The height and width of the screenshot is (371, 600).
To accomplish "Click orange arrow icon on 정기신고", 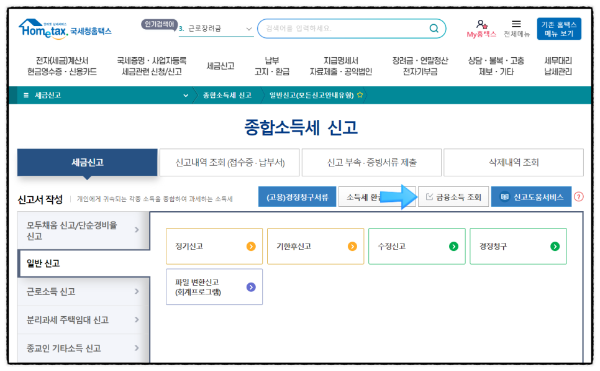I will pyautogui.click(x=251, y=246).
